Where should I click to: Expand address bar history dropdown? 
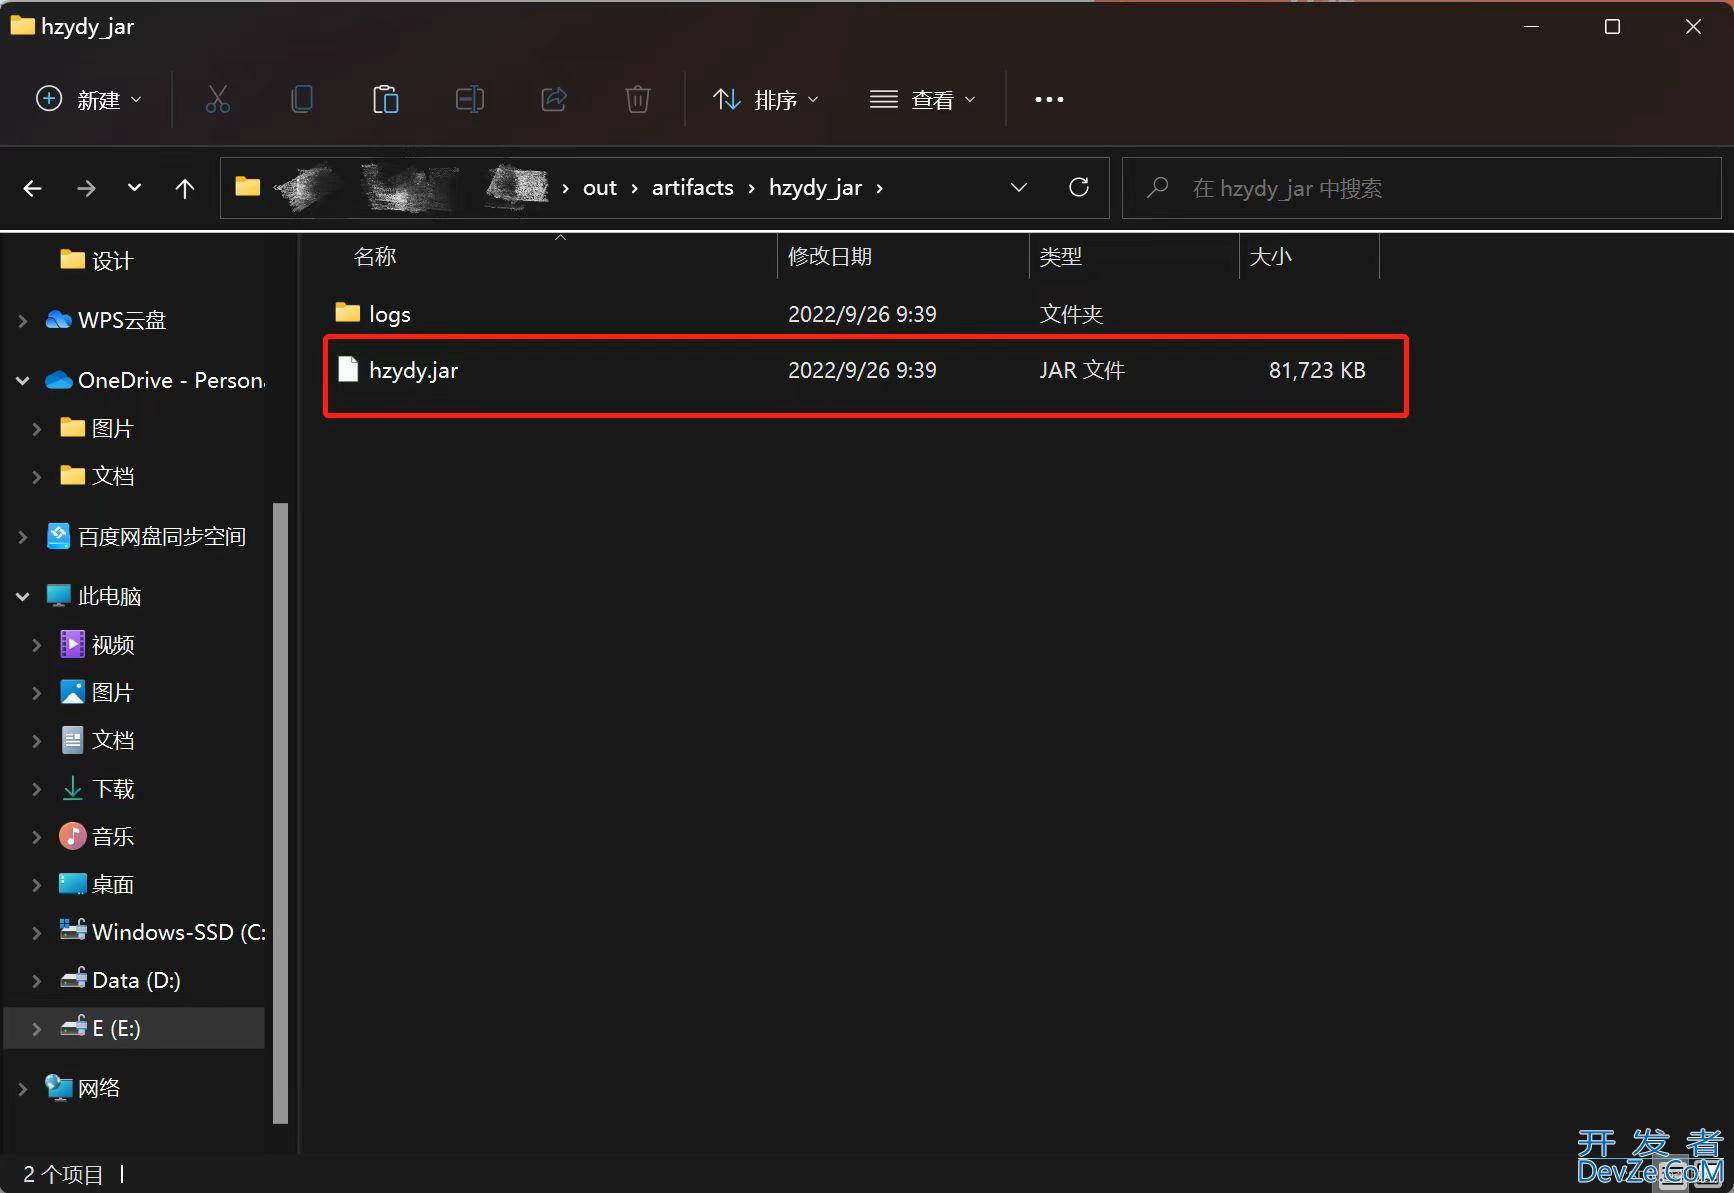tap(1019, 187)
